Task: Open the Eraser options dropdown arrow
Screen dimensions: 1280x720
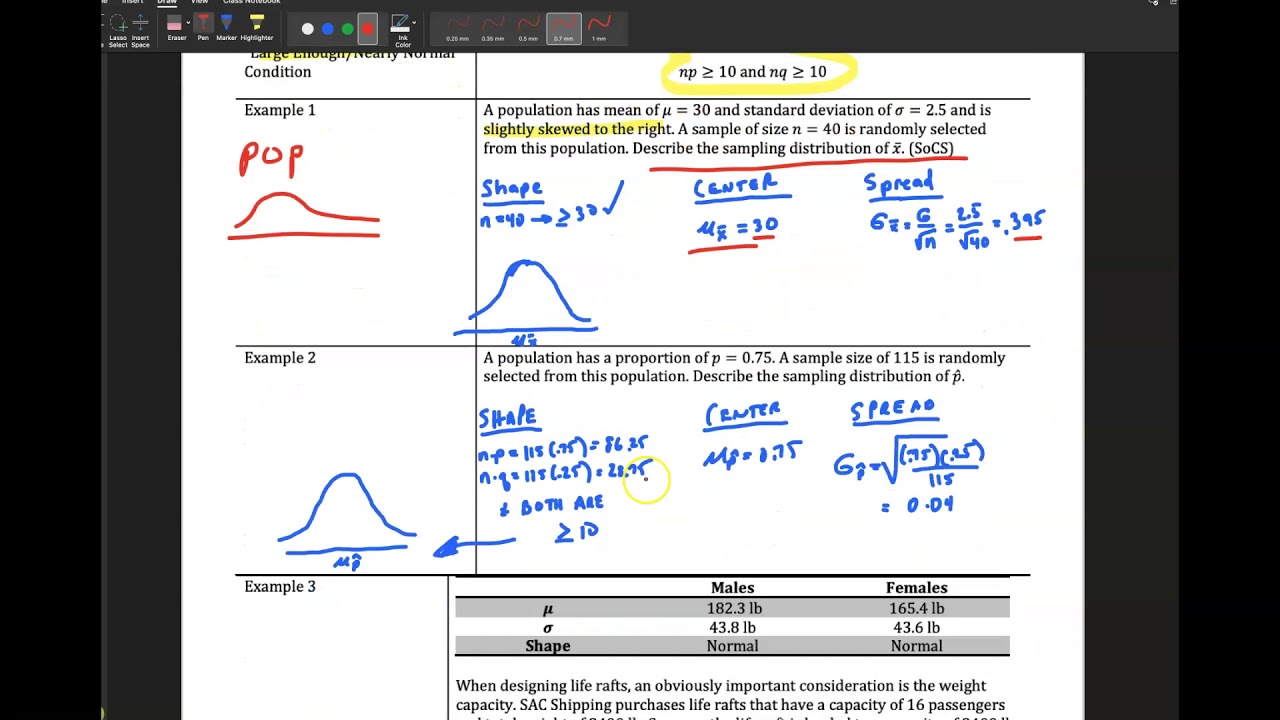Action: (188, 24)
